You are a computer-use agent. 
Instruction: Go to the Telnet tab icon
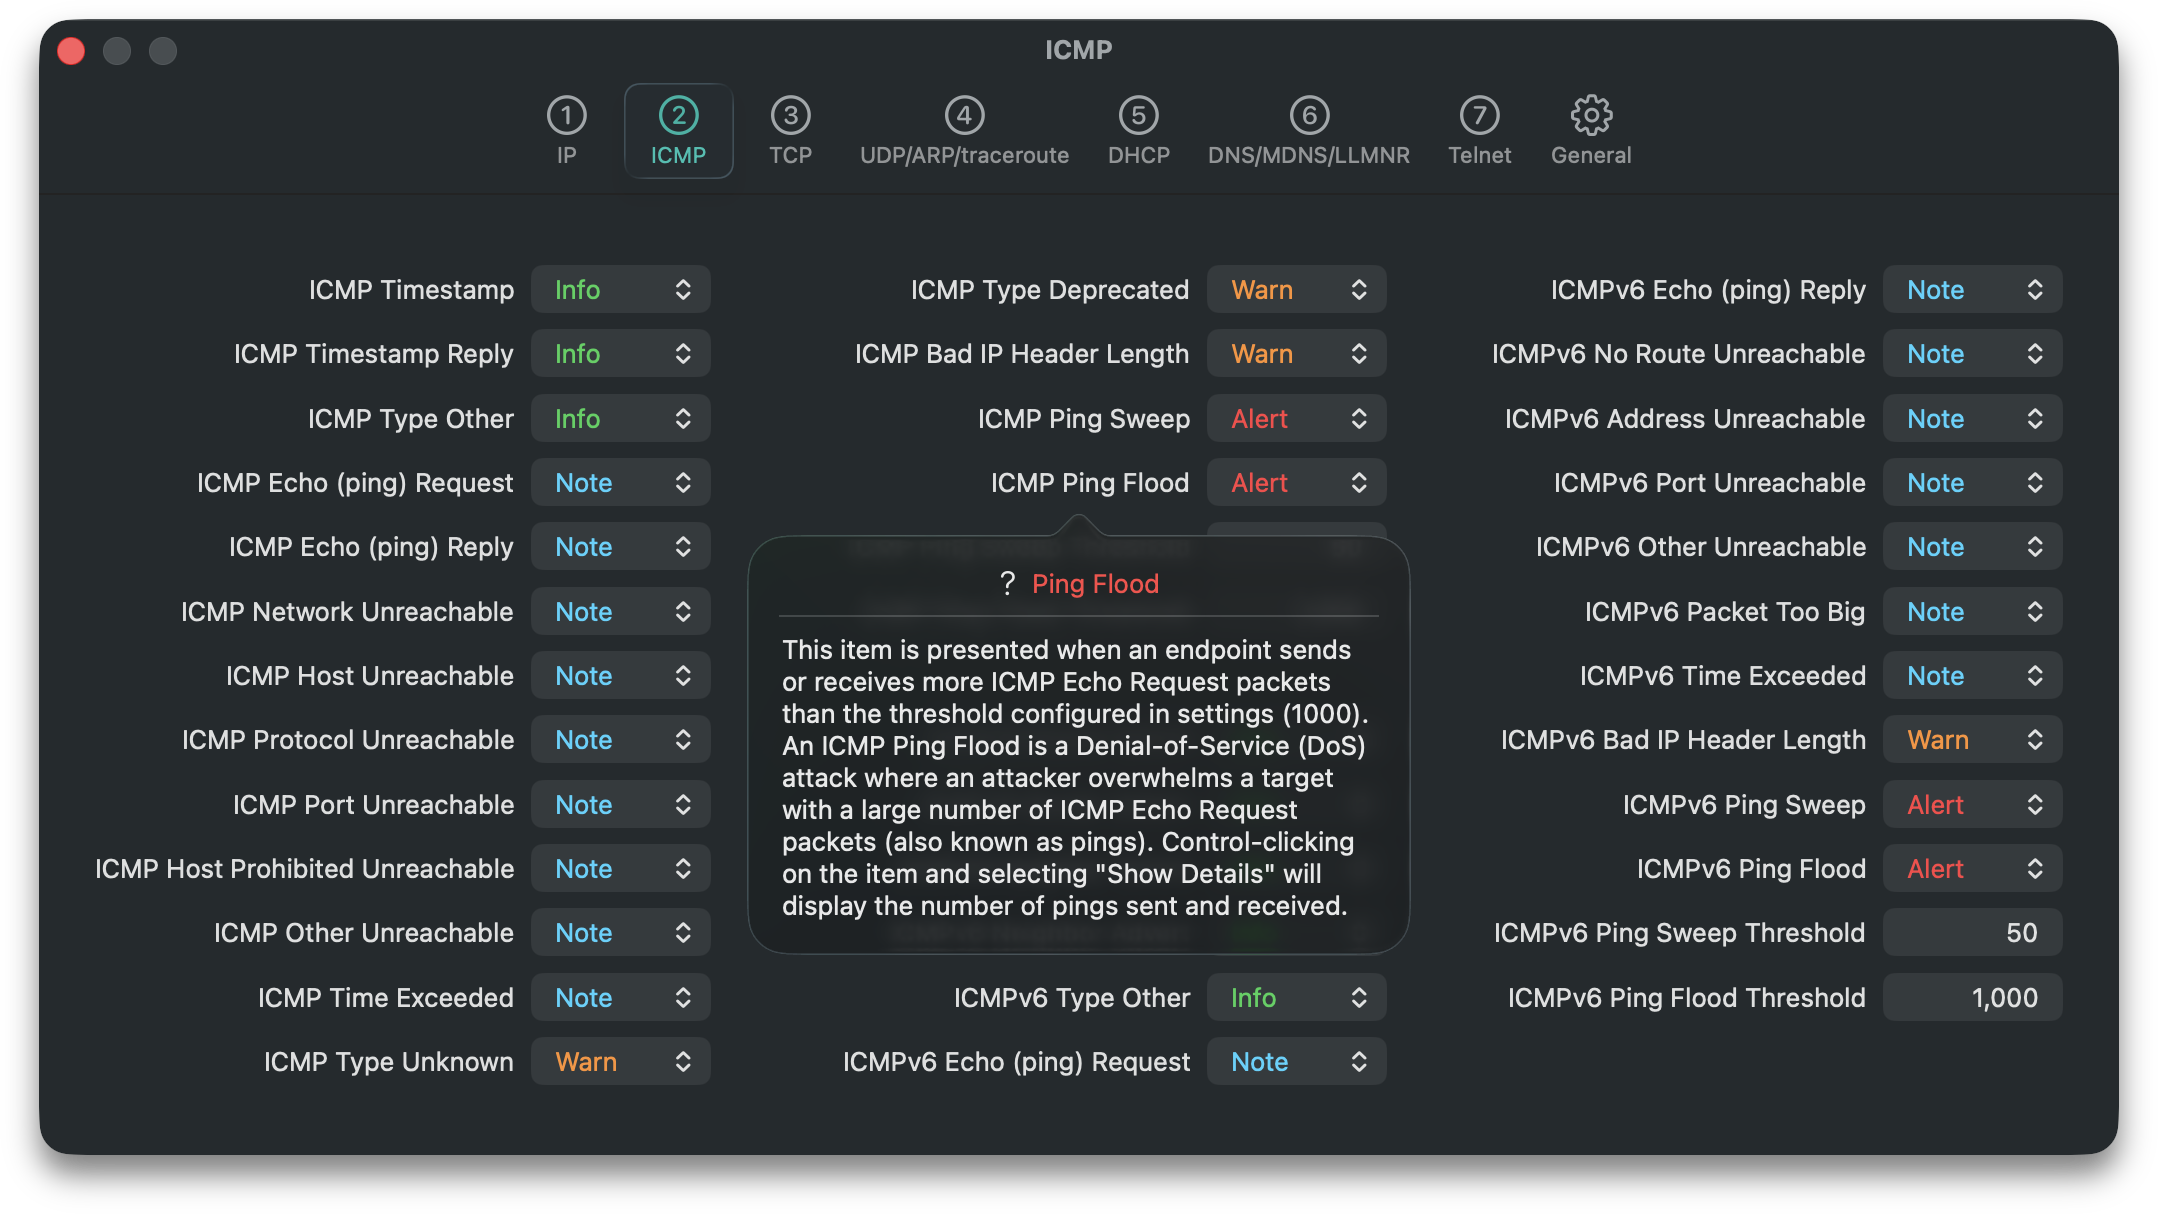point(1479,116)
